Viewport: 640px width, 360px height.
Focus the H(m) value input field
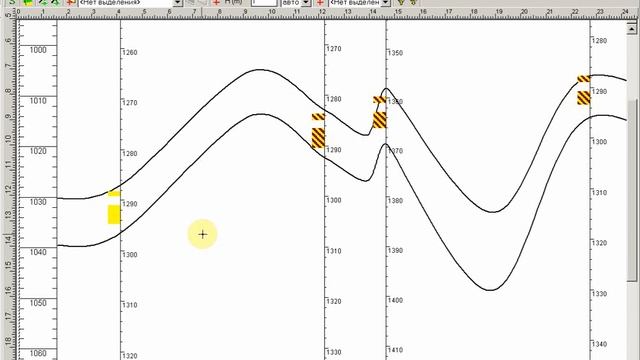click(263, 2)
